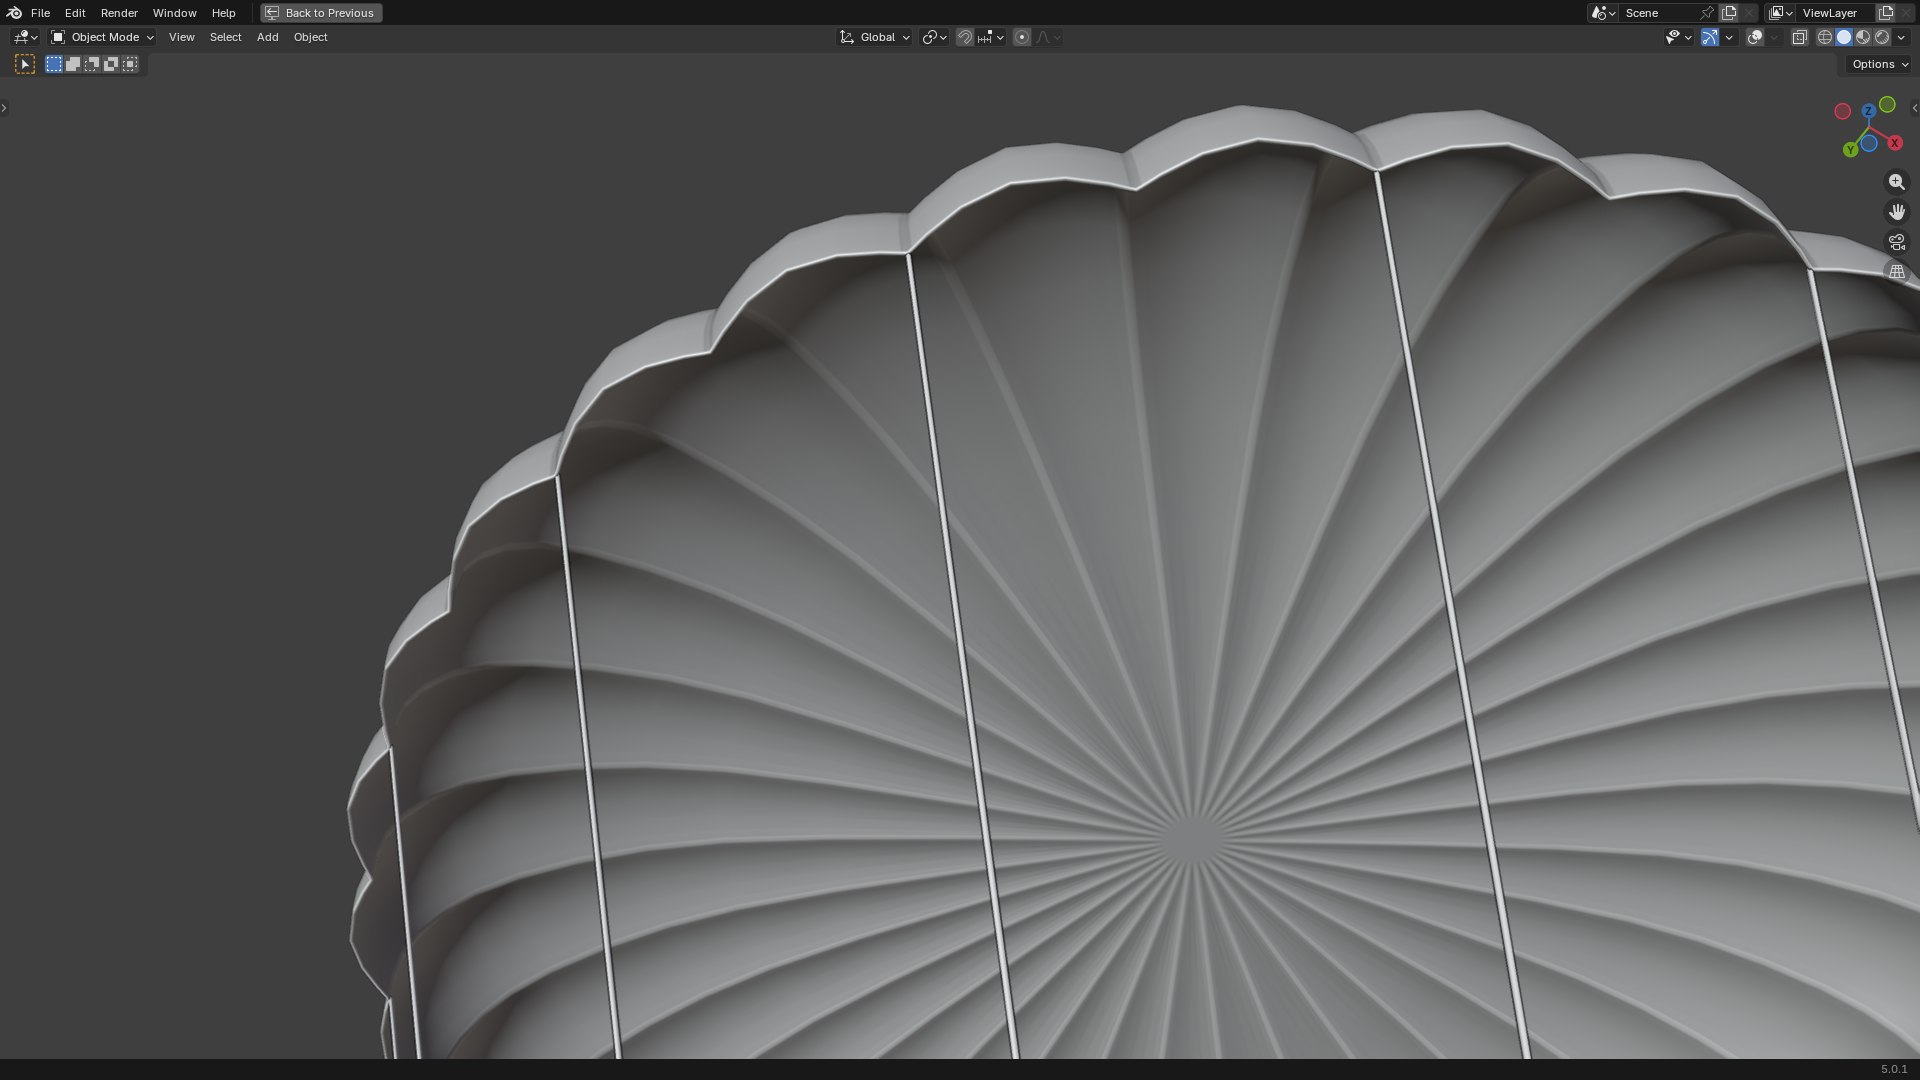
Task: Open the viewport Add menu
Action: 267,37
